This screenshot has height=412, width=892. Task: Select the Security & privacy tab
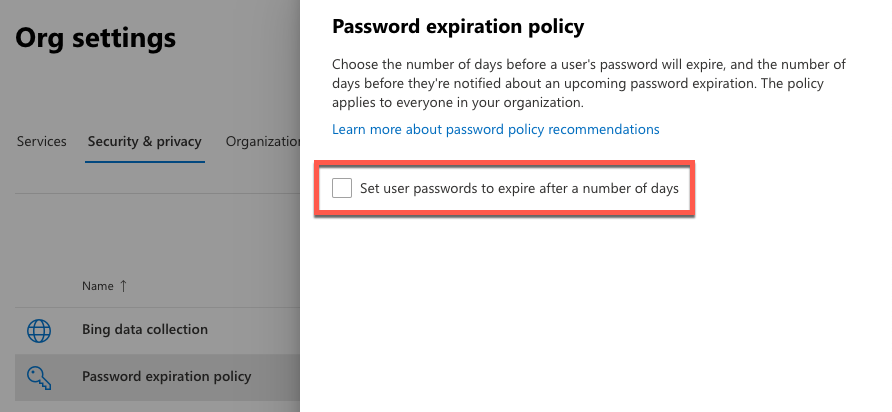click(x=144, y=141)
